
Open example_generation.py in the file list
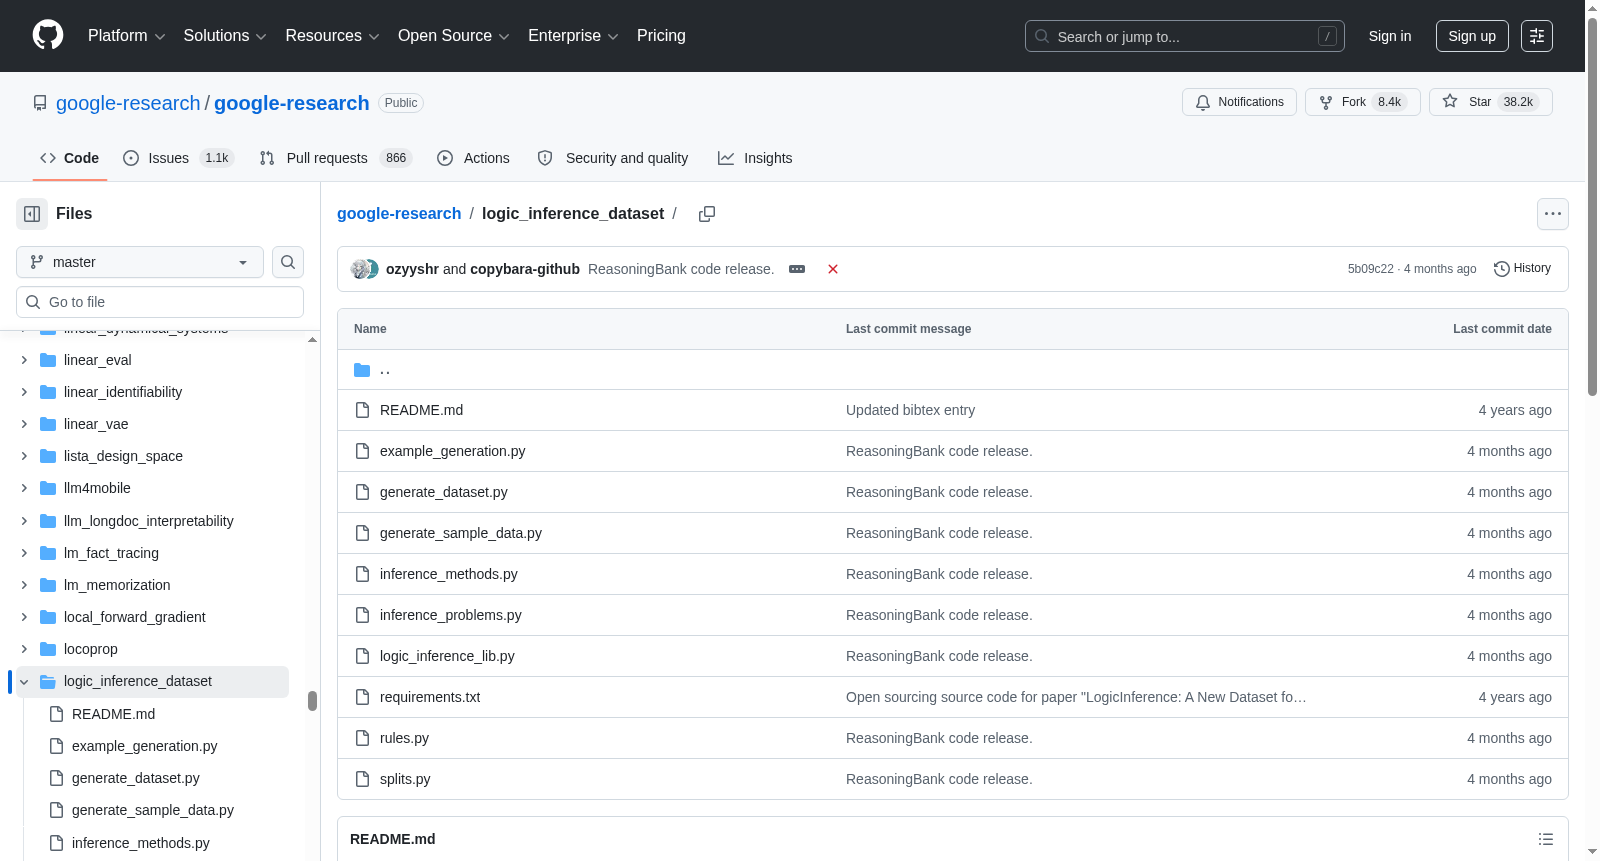tap(452, 451)
